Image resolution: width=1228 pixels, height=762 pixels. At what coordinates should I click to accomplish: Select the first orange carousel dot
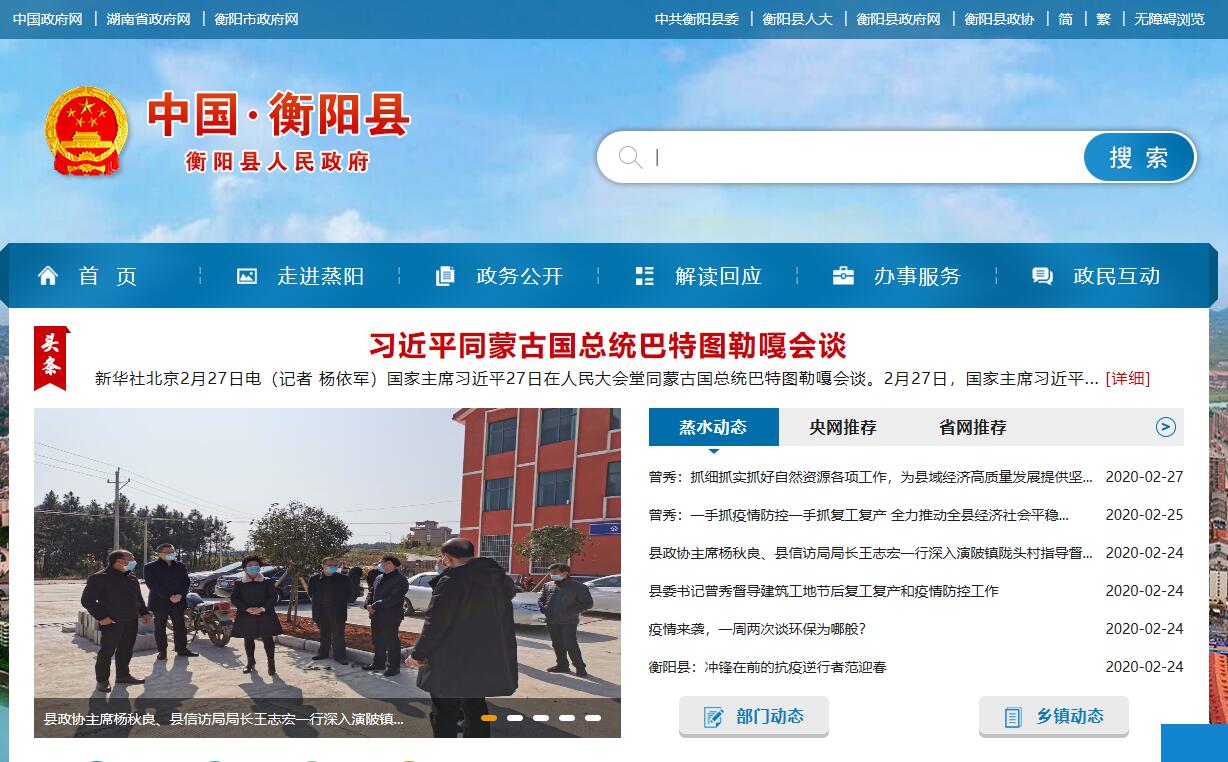(x=489, y=718)
